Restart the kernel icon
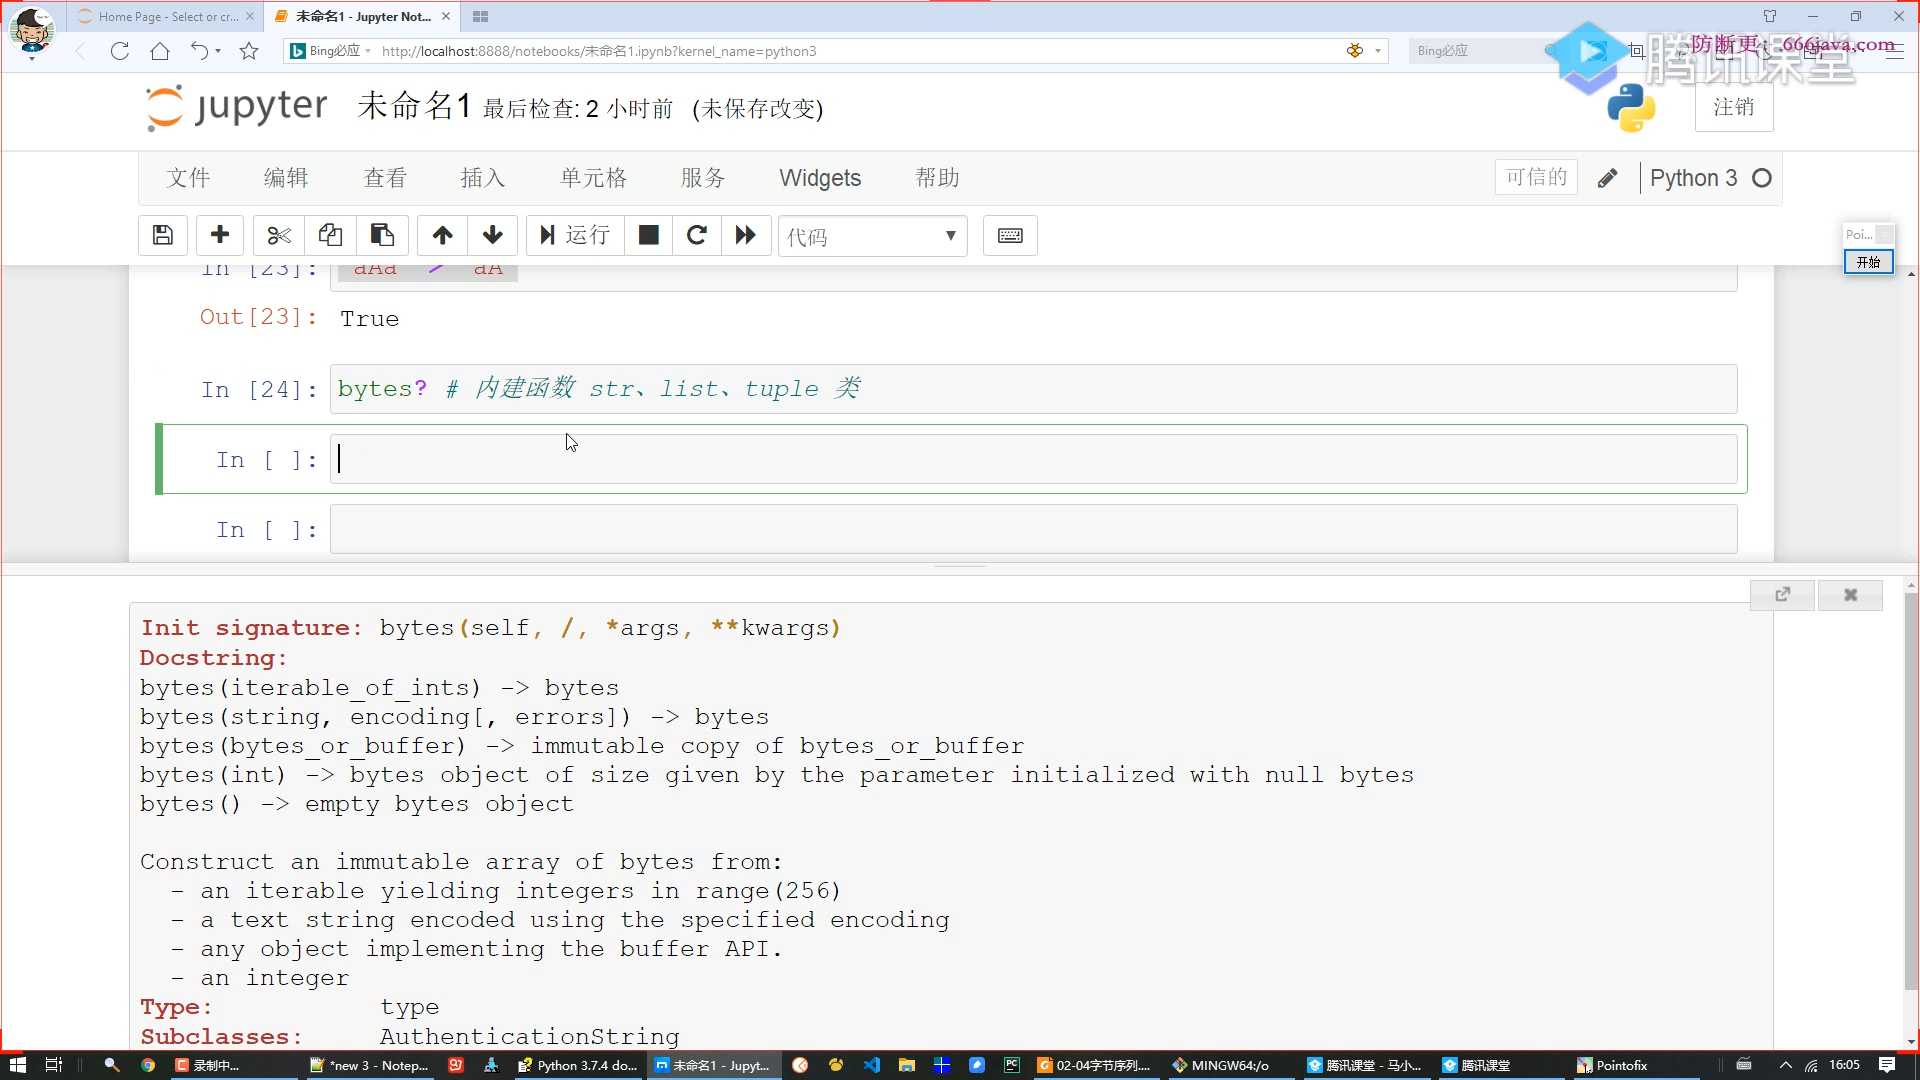The image size is (1920, 1080). point(697,235)
